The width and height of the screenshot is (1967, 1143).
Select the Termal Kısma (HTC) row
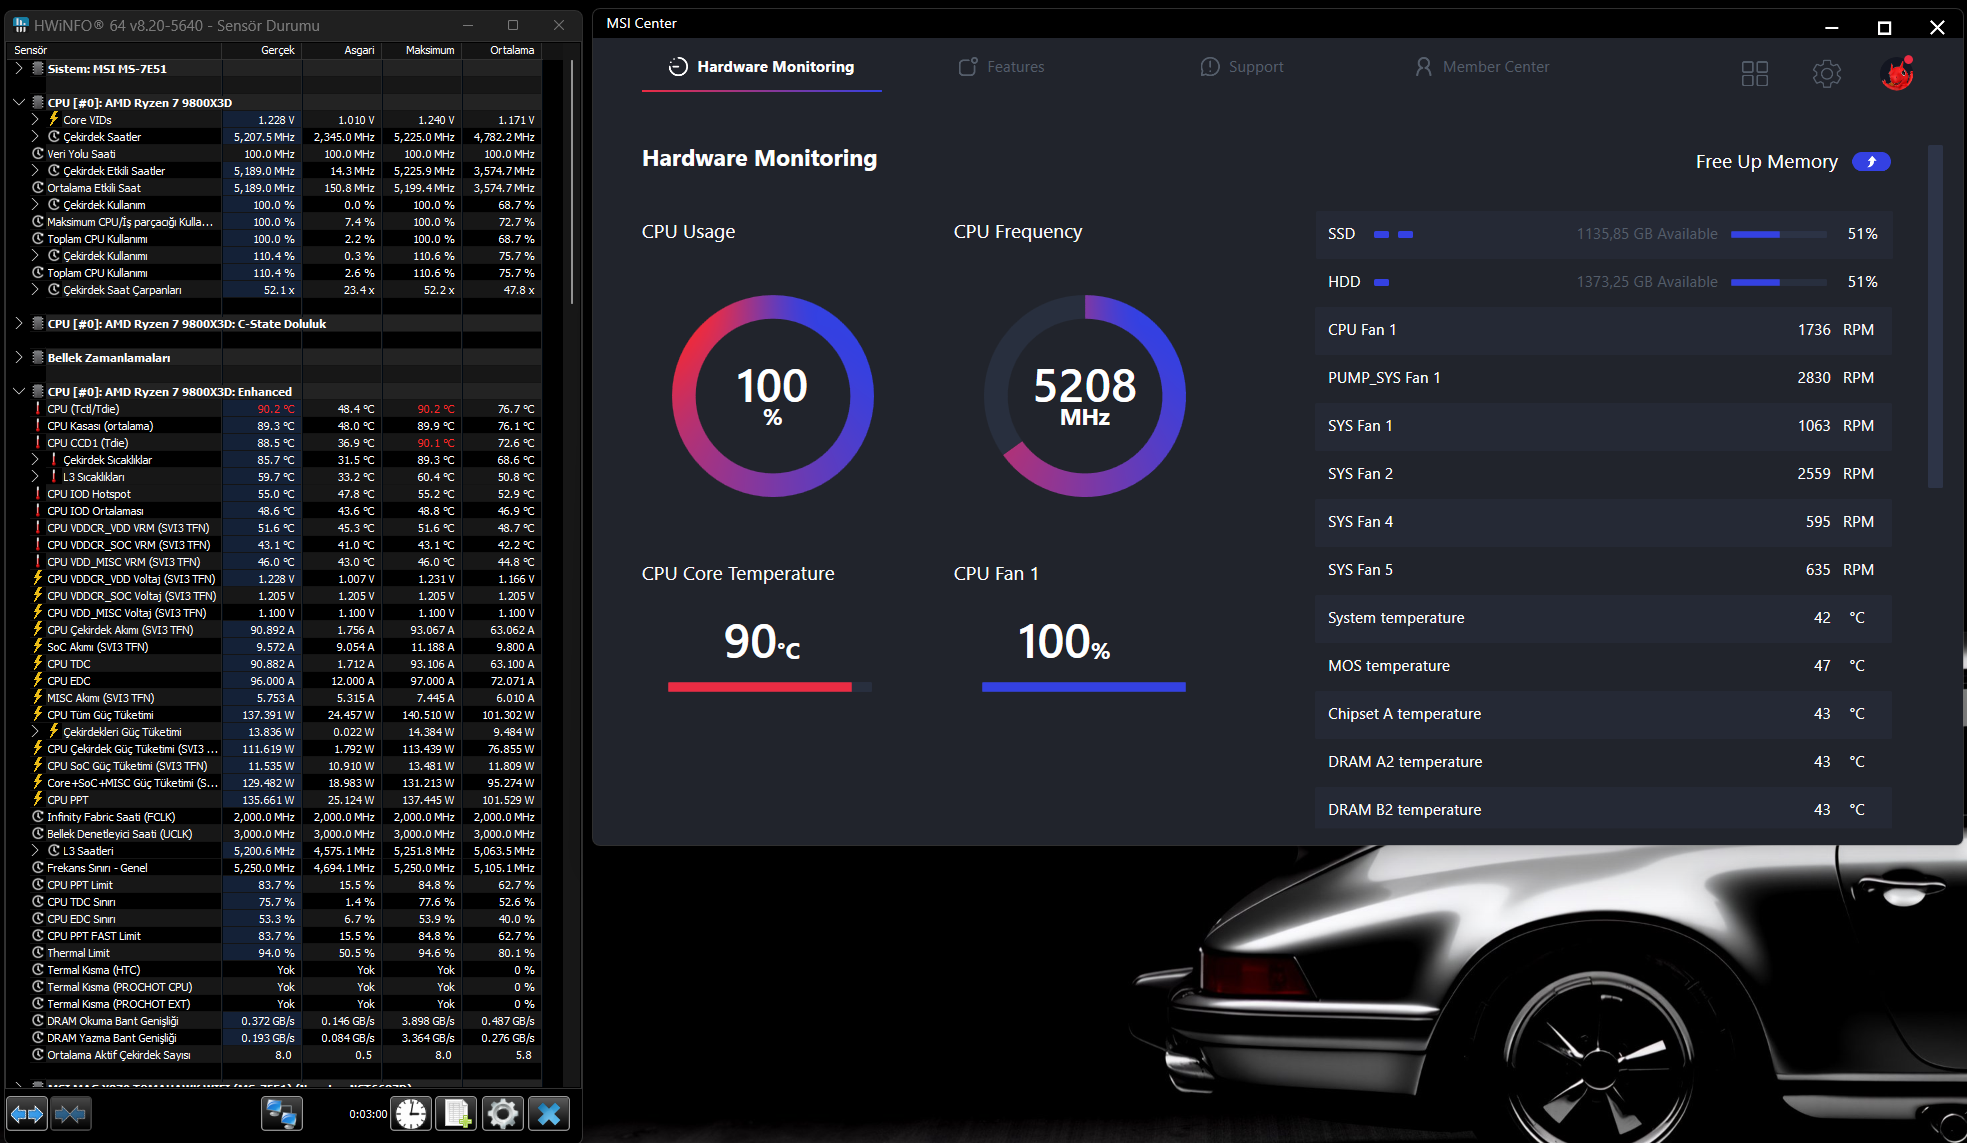275,970
